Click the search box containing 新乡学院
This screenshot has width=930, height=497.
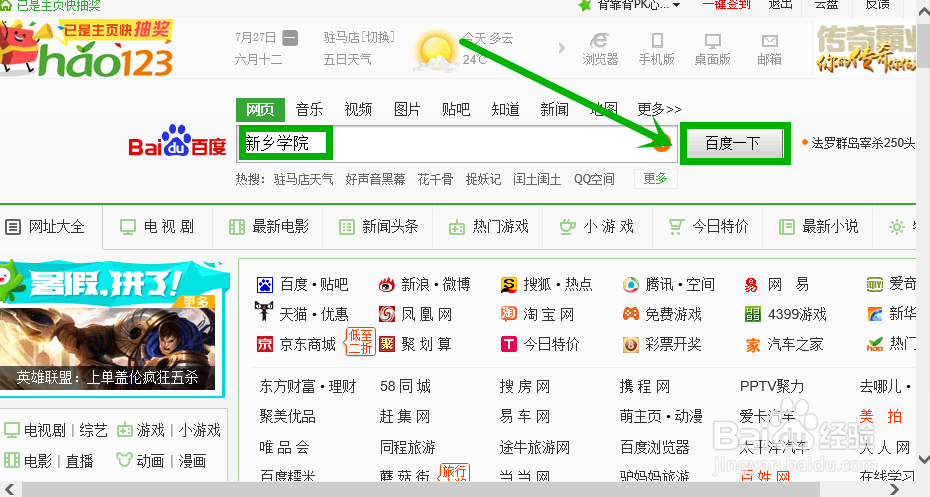tap(457, 143)
